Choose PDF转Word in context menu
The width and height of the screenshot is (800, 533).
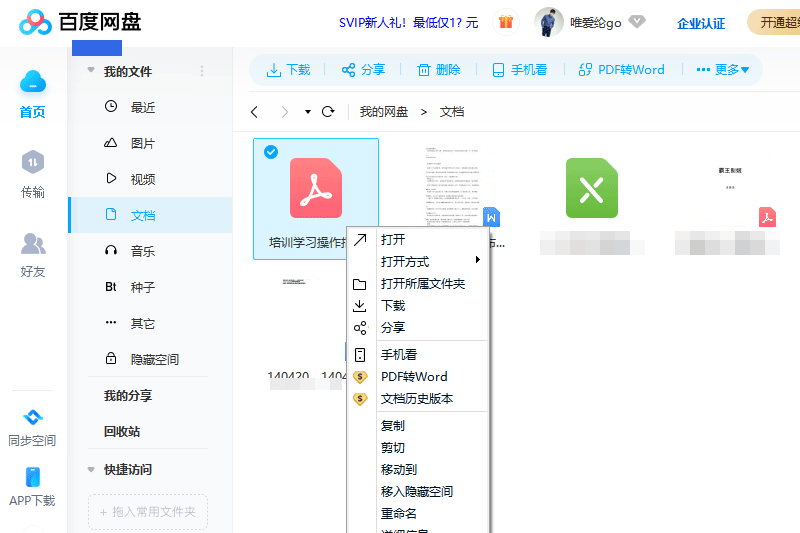pos(417,376)
